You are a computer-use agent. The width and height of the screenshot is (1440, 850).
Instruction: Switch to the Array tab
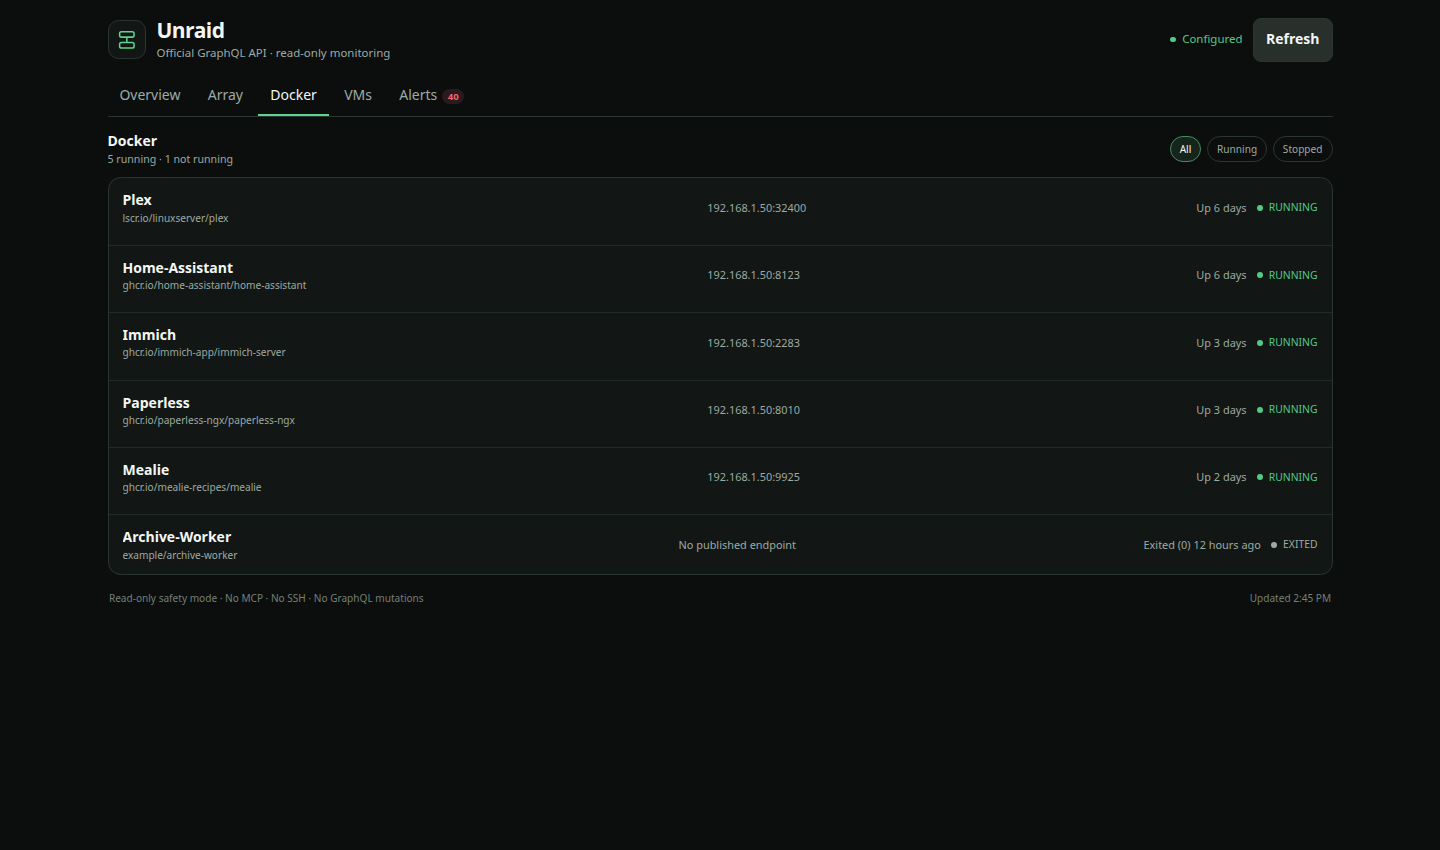pyautogui.click(x=225, y=95)
